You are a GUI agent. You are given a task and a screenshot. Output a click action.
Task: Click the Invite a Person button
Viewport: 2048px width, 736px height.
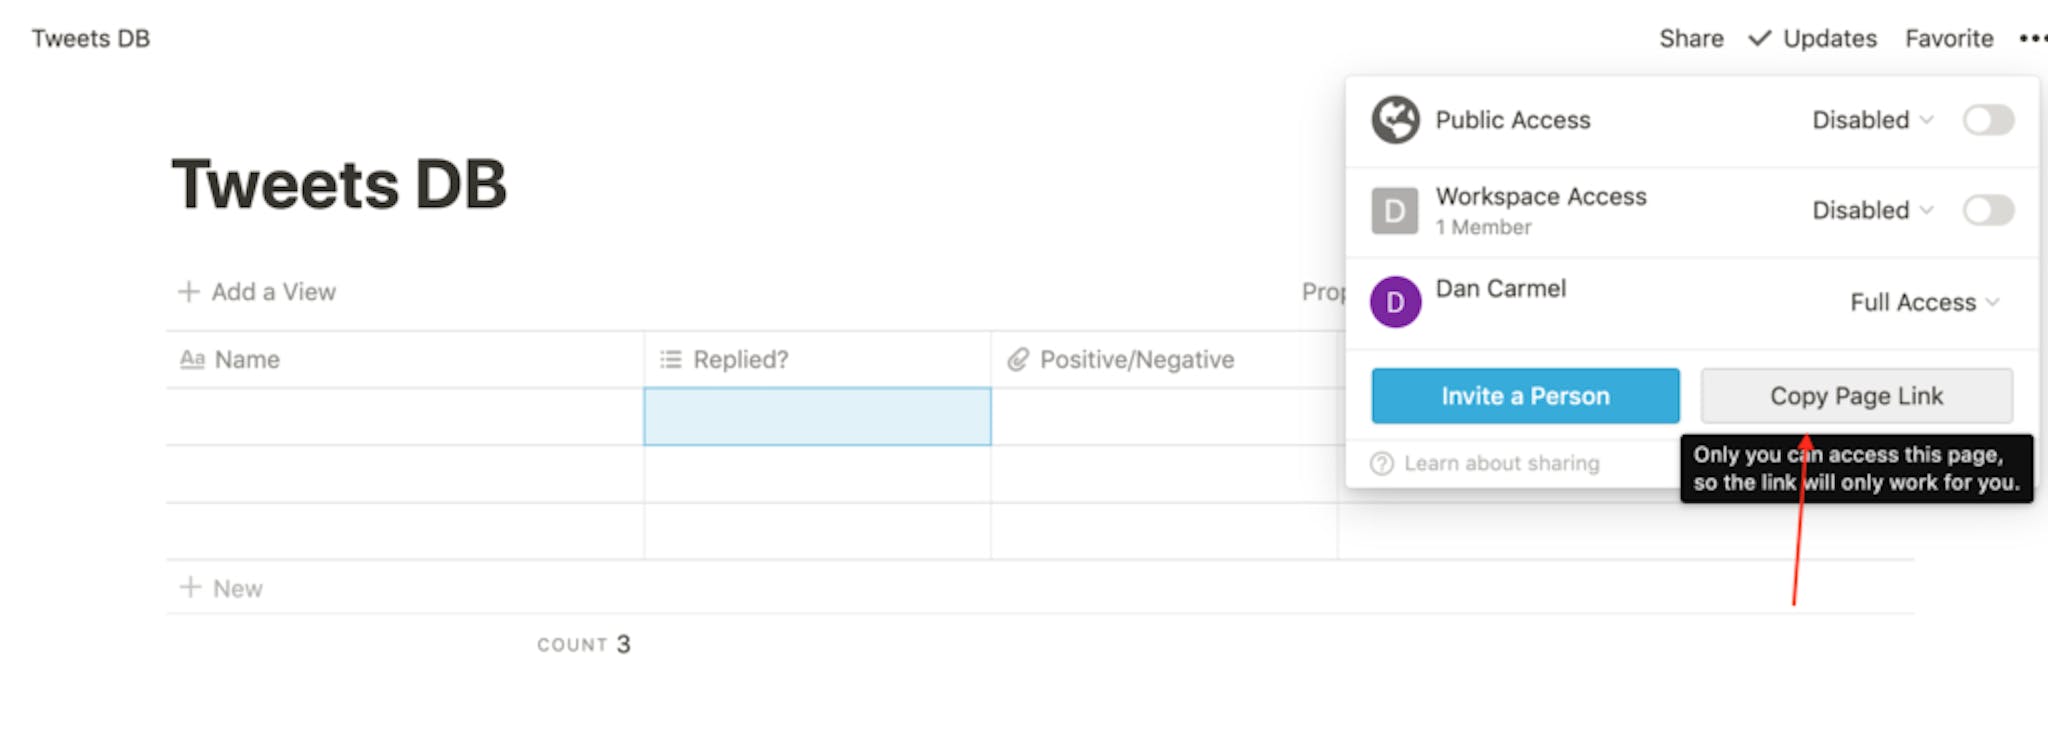click(1525, 396)
